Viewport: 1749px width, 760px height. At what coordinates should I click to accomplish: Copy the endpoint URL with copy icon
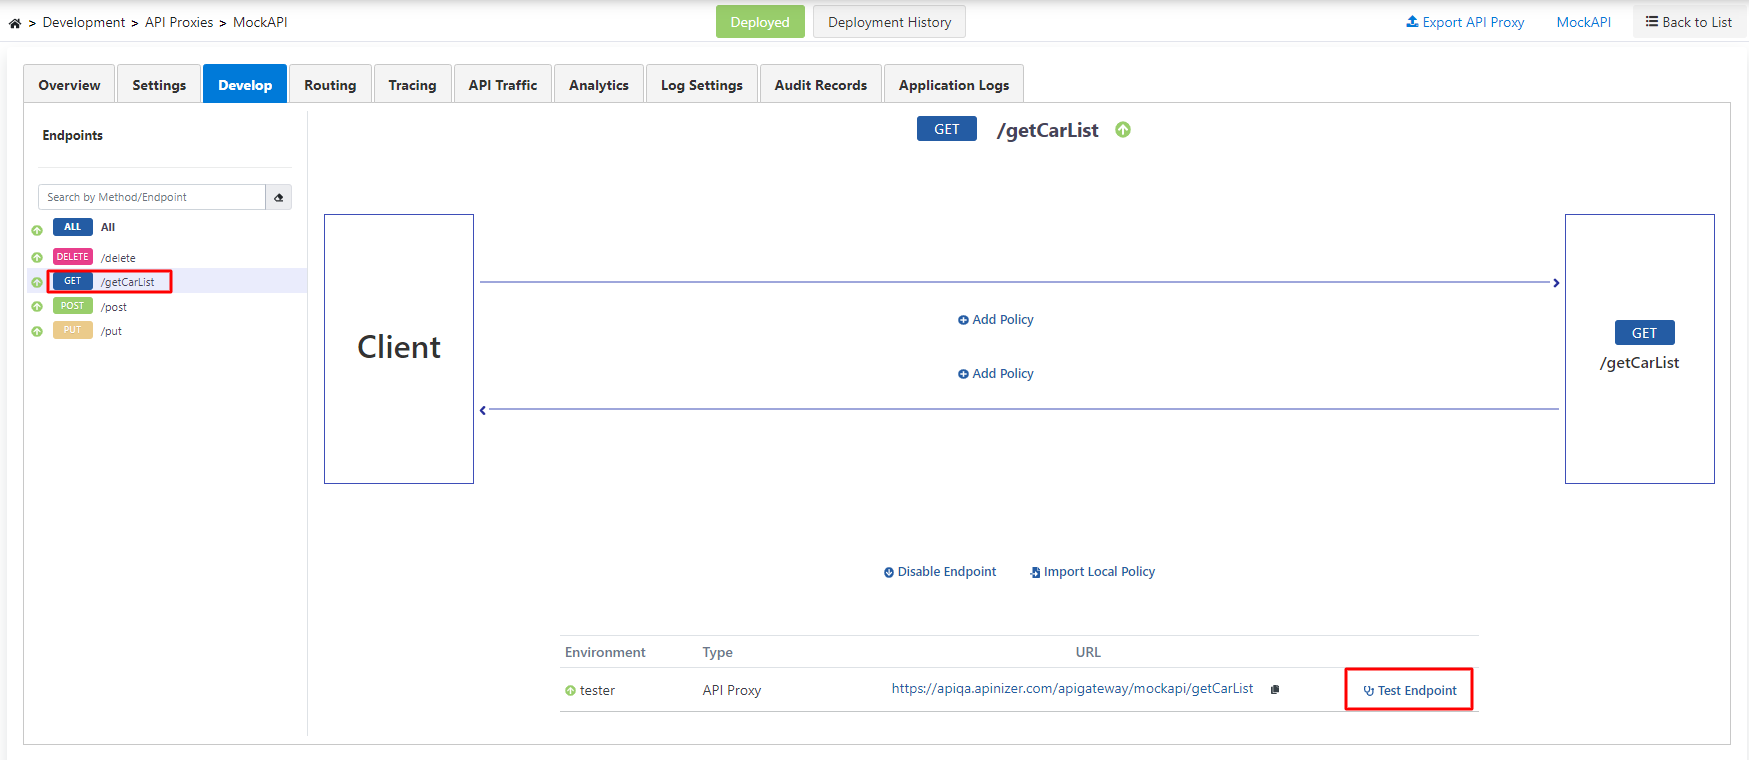coord(1275,689)
